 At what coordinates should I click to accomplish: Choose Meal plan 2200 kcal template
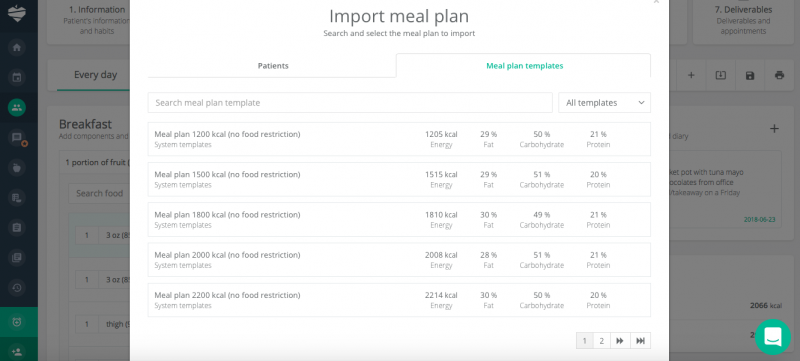click(x=399, y=300)
